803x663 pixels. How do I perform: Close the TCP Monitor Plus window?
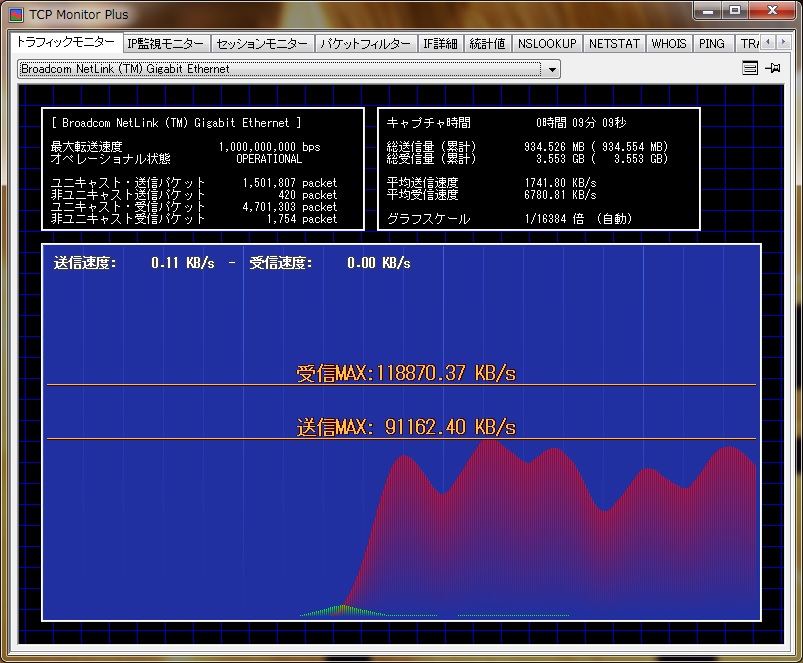[x=772, y=11]
